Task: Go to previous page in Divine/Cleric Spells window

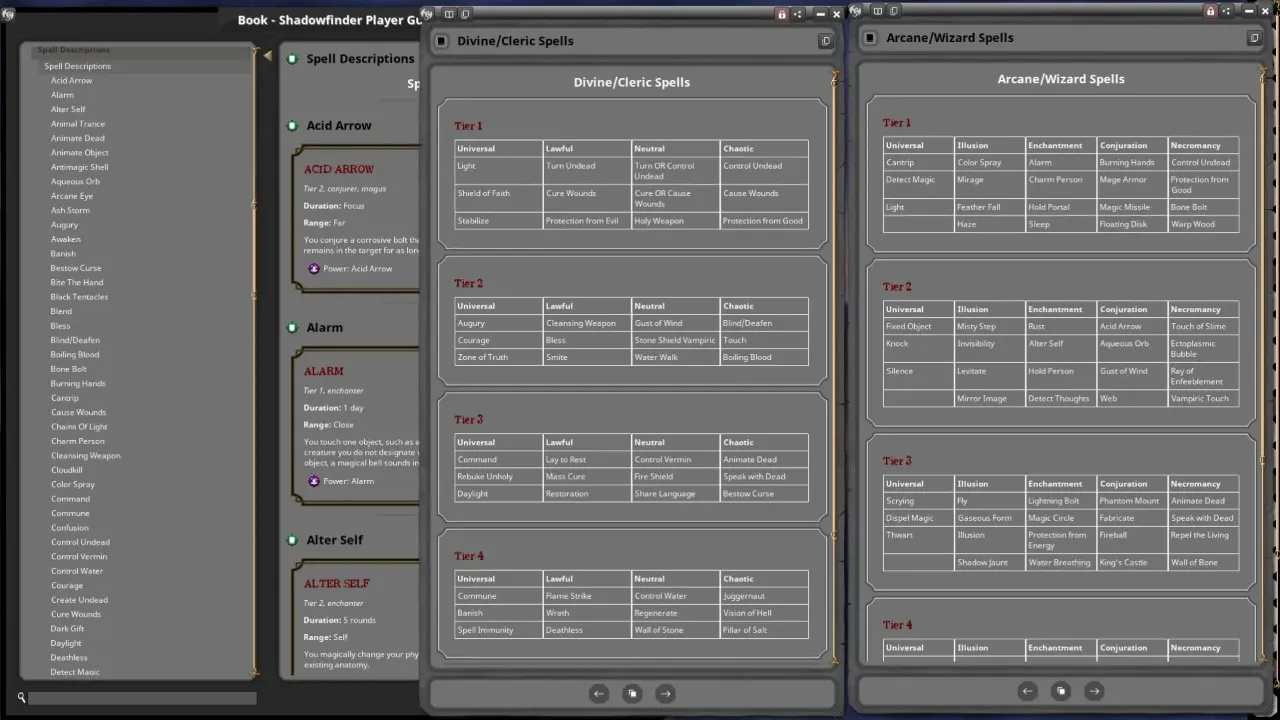Action: [x=598, y=693]
